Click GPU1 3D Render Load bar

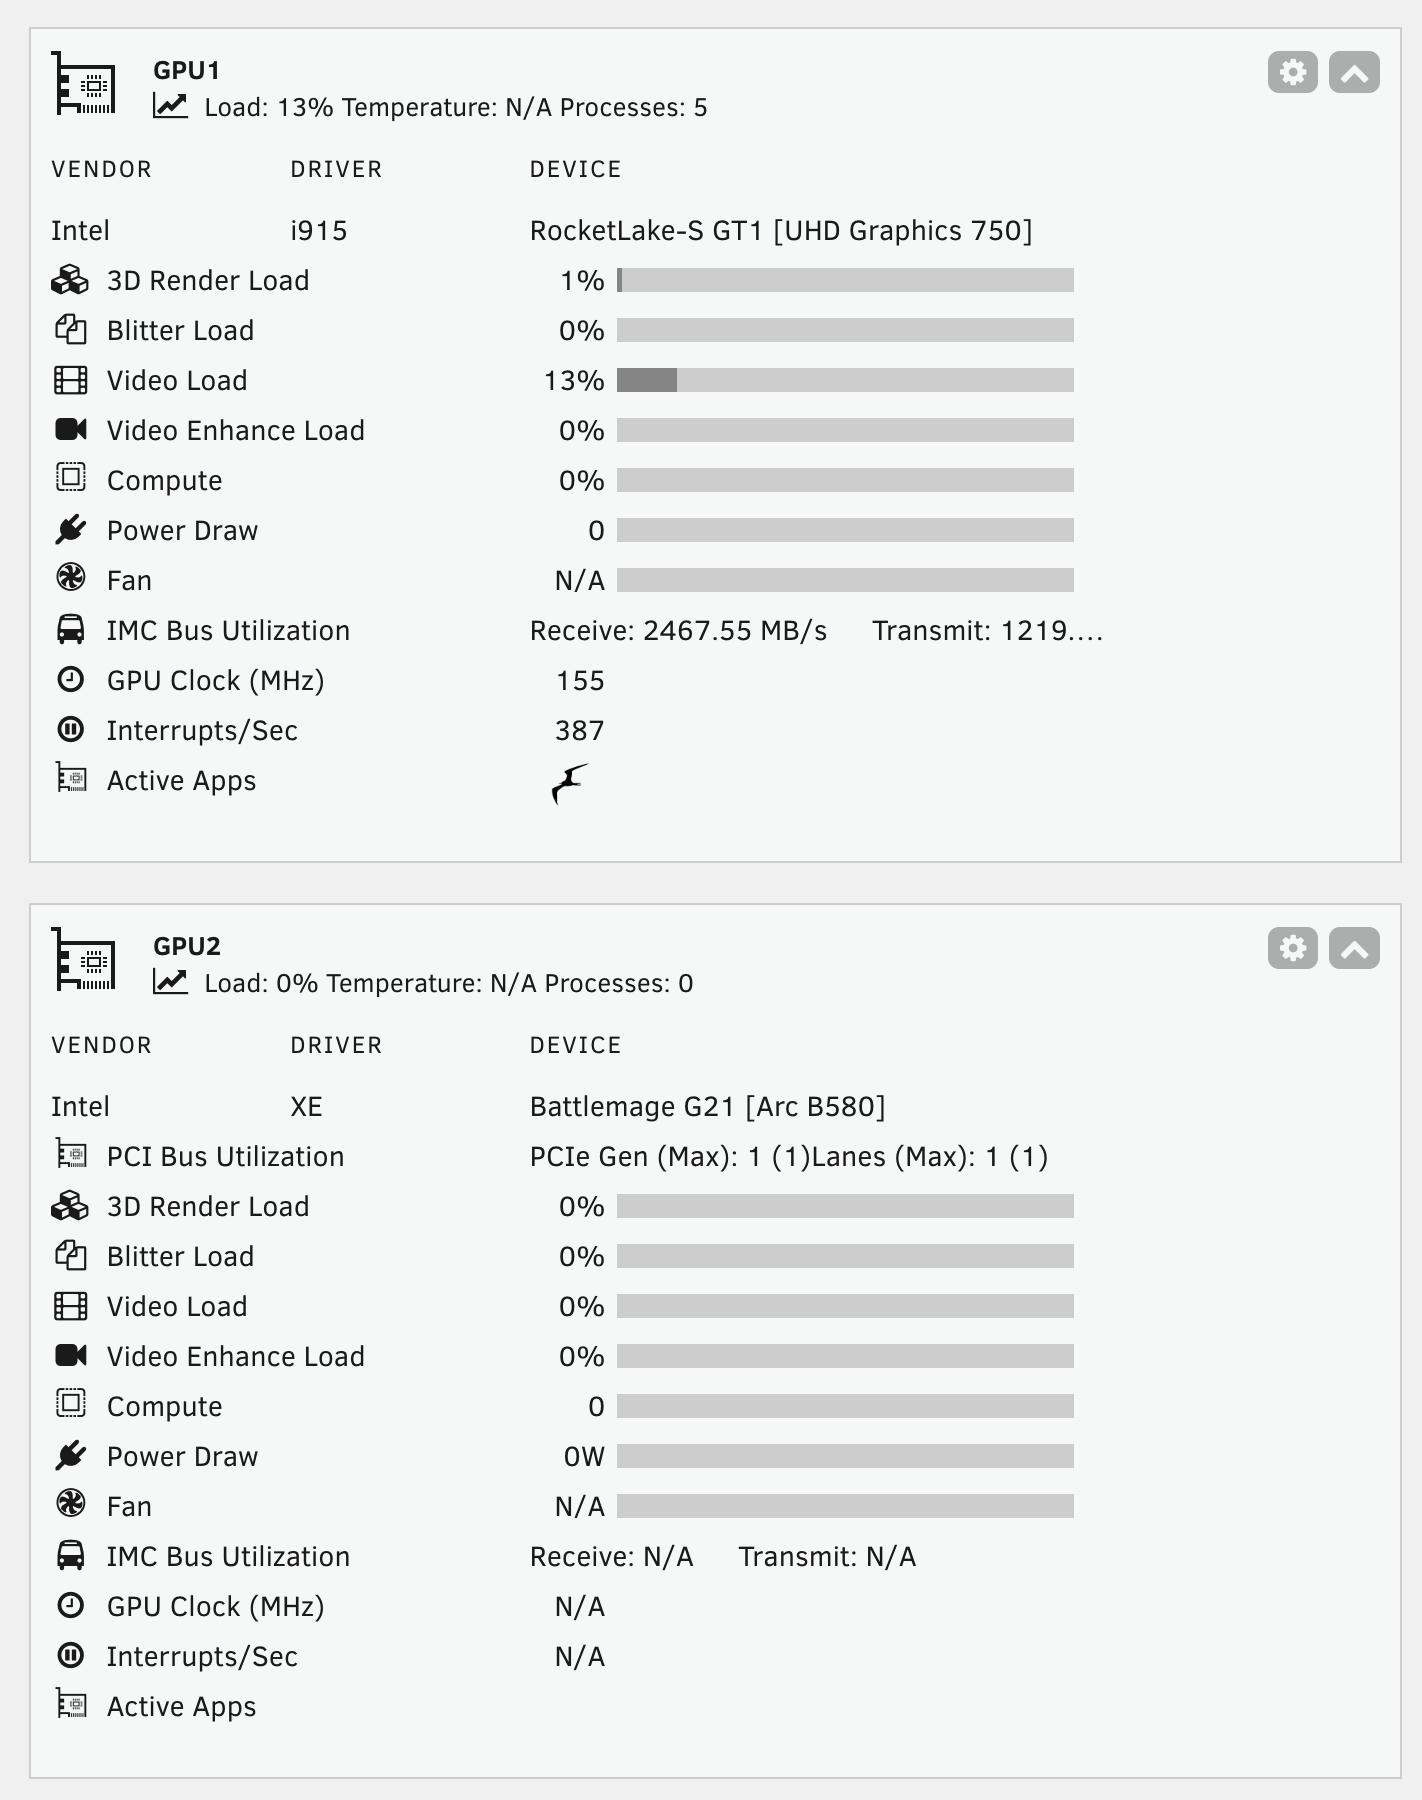pos(845,280)
